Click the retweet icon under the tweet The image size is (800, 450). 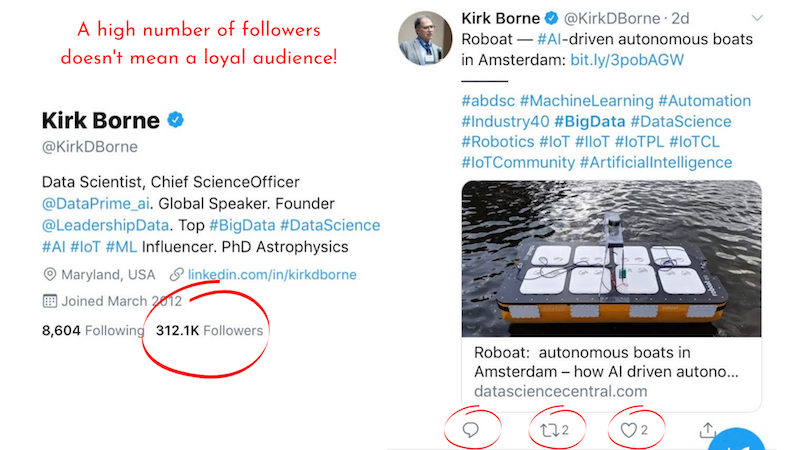point(547,430)
